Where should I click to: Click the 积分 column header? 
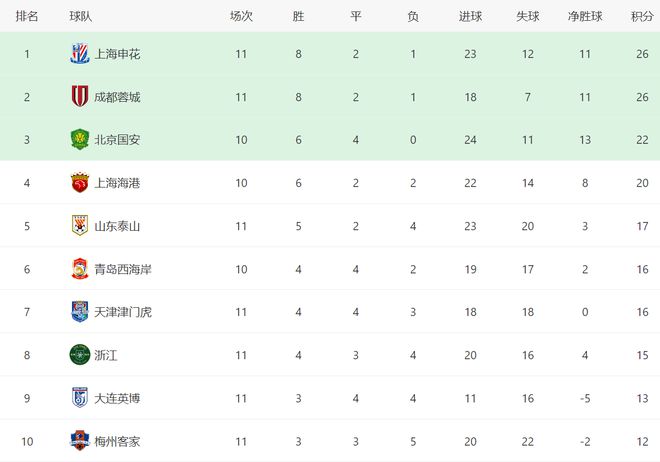click(x=643, y=16)
